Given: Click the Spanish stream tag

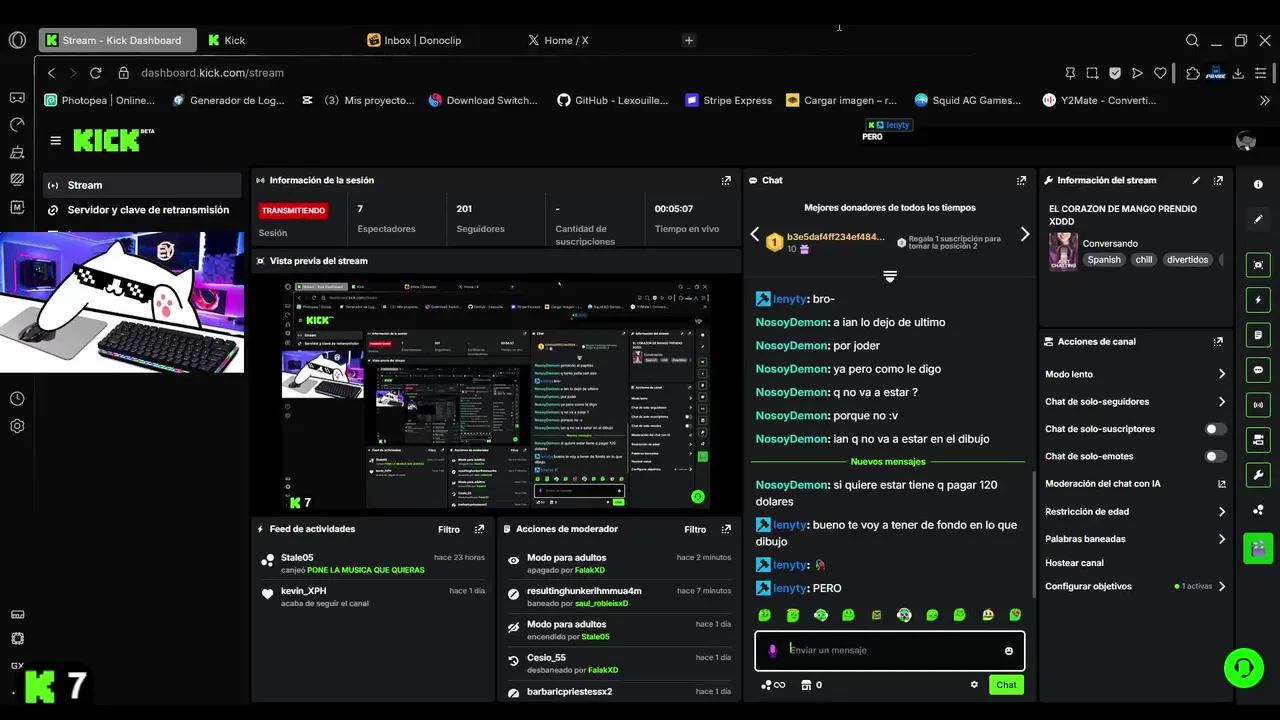Looking at the screenshot, I should (1104, 259).
